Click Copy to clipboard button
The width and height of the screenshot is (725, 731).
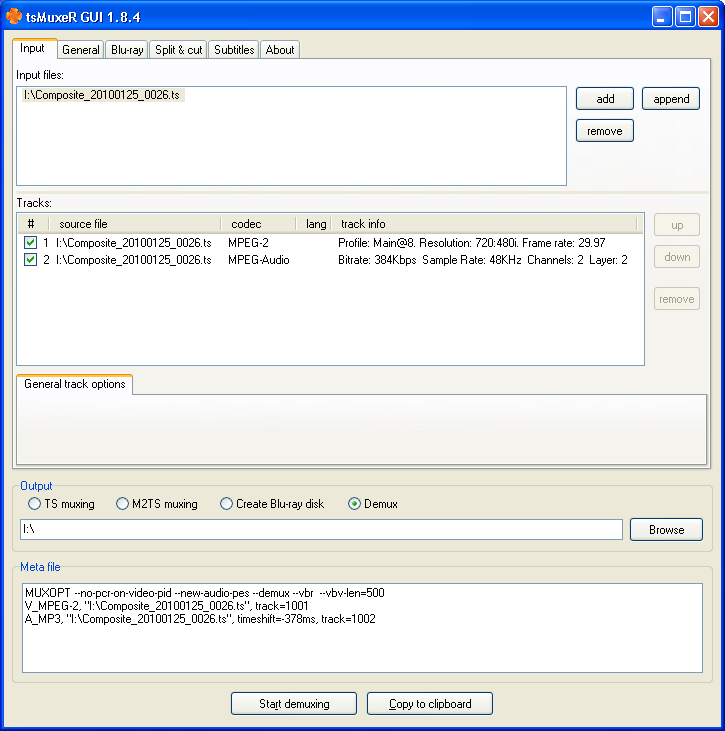(x=430, y=703)
